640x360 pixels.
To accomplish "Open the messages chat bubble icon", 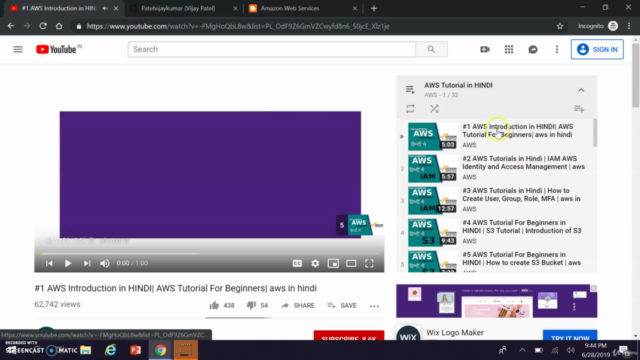I will (x=533, y=49).
